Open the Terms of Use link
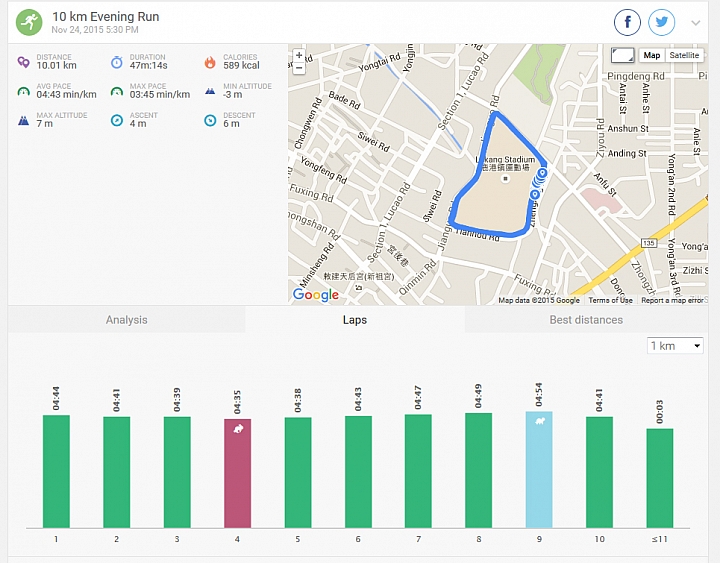 click(610, 300)
